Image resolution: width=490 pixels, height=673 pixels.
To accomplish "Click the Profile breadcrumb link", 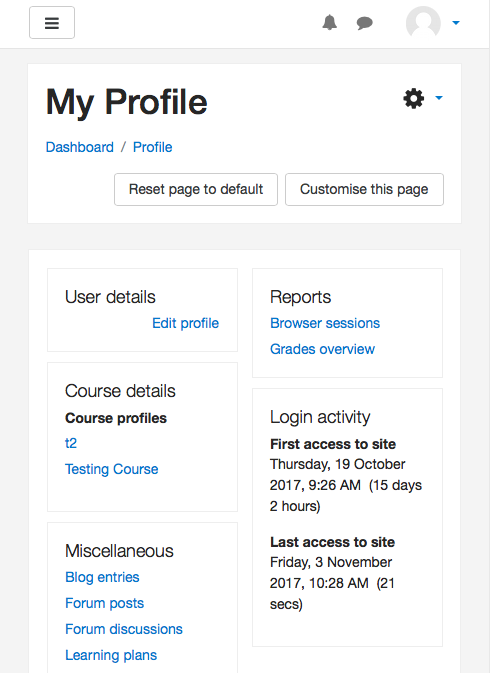I will (x=152, y=147).
